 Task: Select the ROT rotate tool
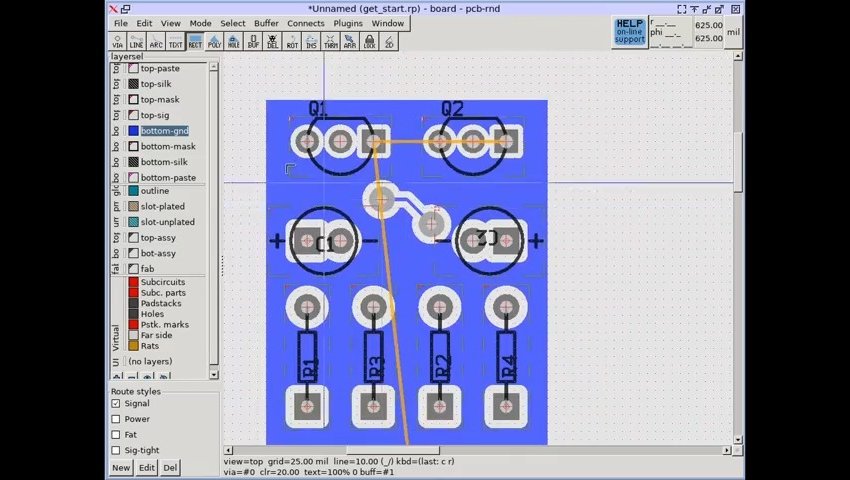(292, 42)
